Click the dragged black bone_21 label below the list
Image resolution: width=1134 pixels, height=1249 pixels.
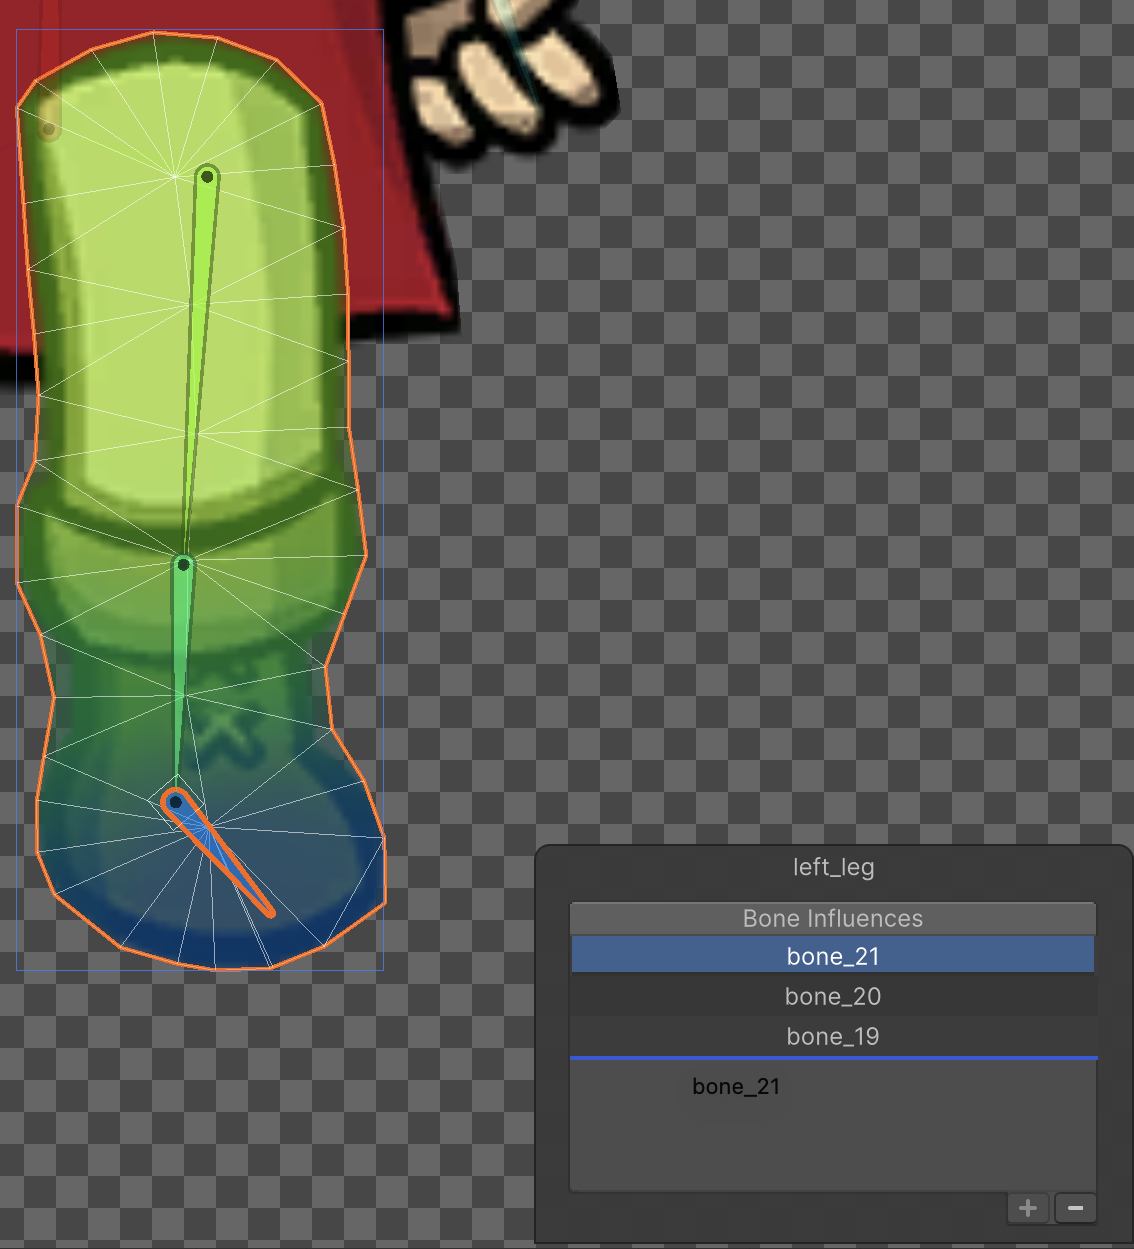click(736, 1086)
